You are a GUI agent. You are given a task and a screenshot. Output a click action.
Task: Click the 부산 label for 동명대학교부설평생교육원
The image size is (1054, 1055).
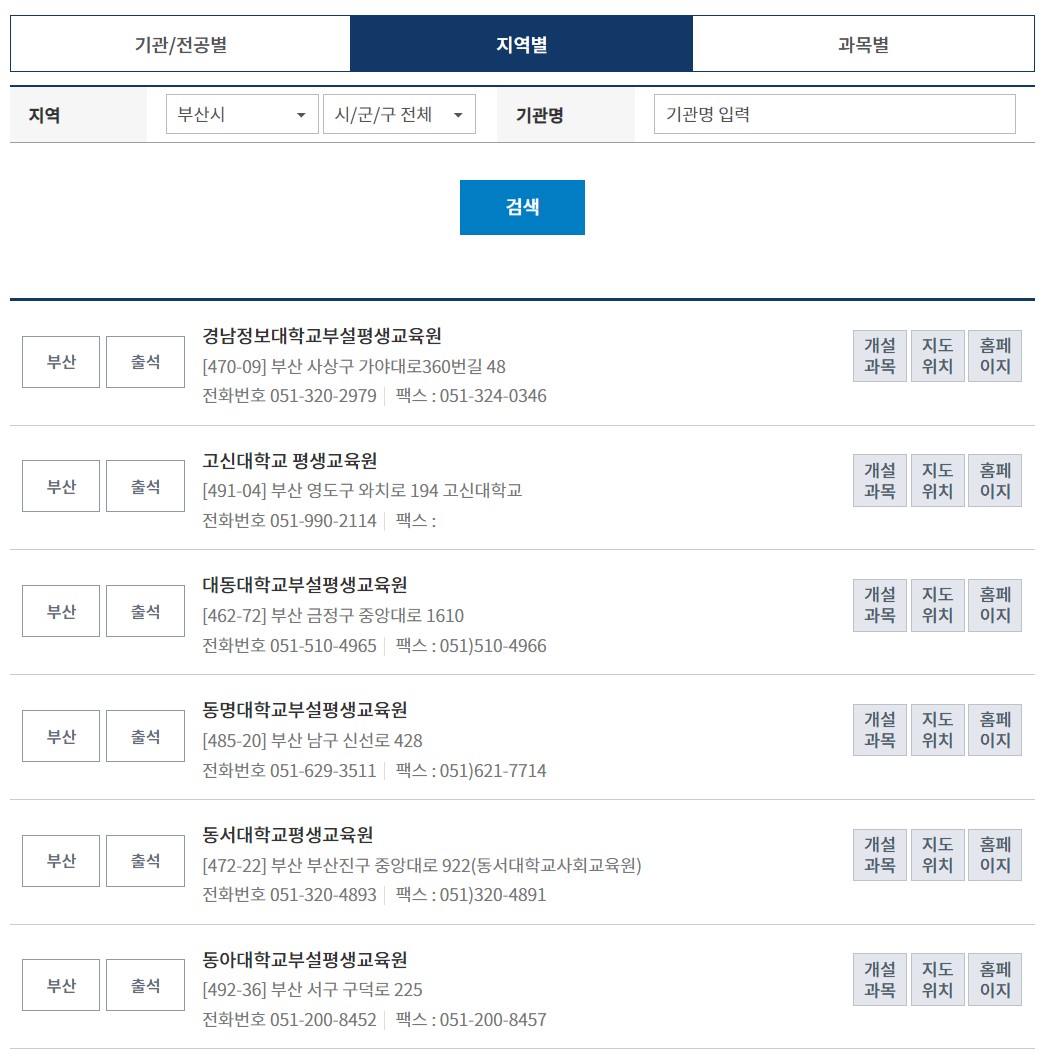(x=60, y=735)
